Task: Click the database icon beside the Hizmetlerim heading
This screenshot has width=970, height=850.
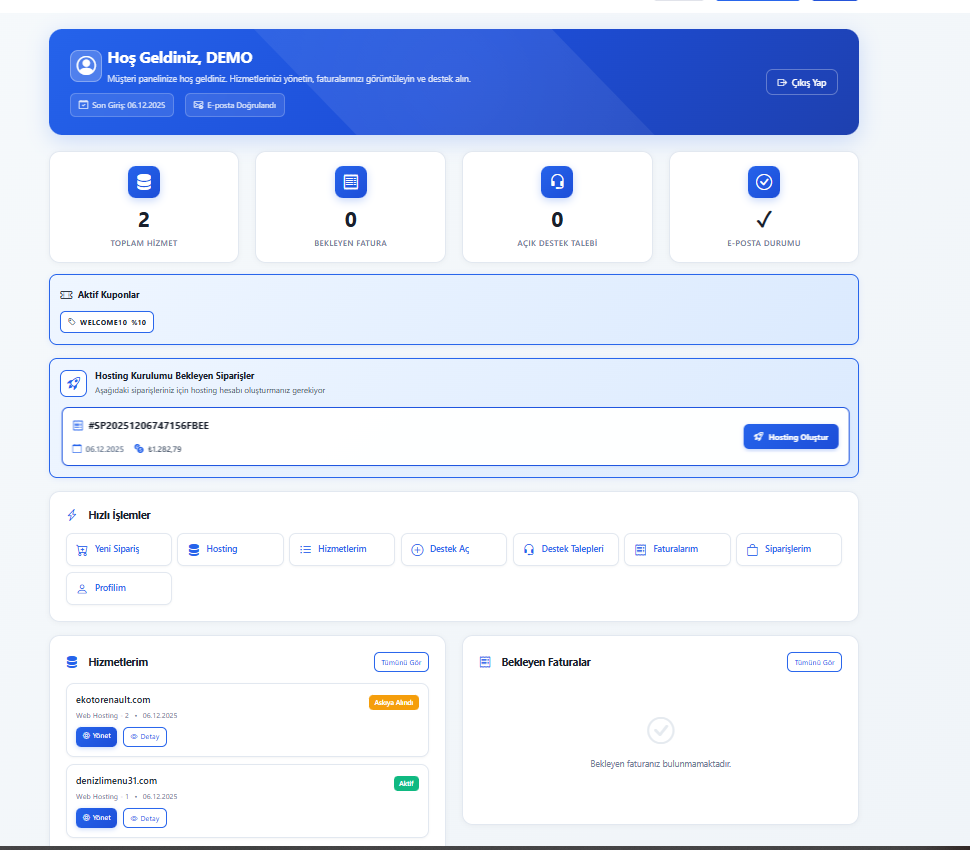Action: click(72, 662)
